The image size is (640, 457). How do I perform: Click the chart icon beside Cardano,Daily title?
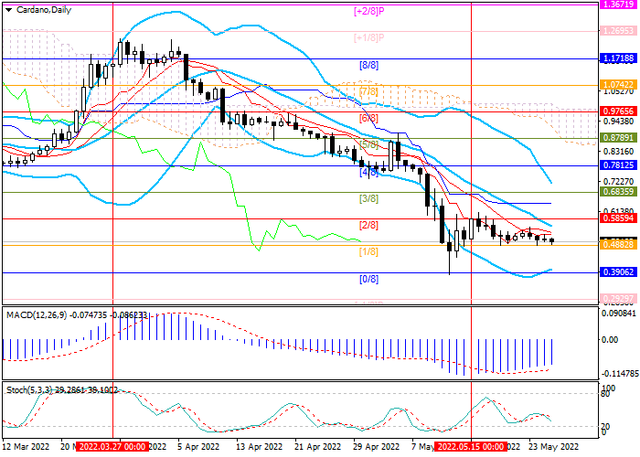click(8, 8)
